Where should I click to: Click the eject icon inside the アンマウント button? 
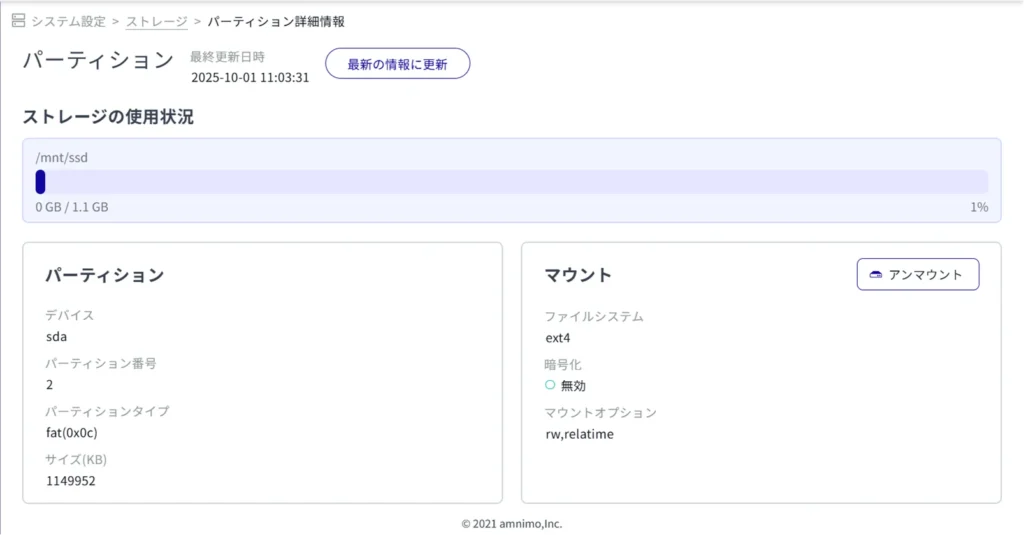tap(876, 275)
